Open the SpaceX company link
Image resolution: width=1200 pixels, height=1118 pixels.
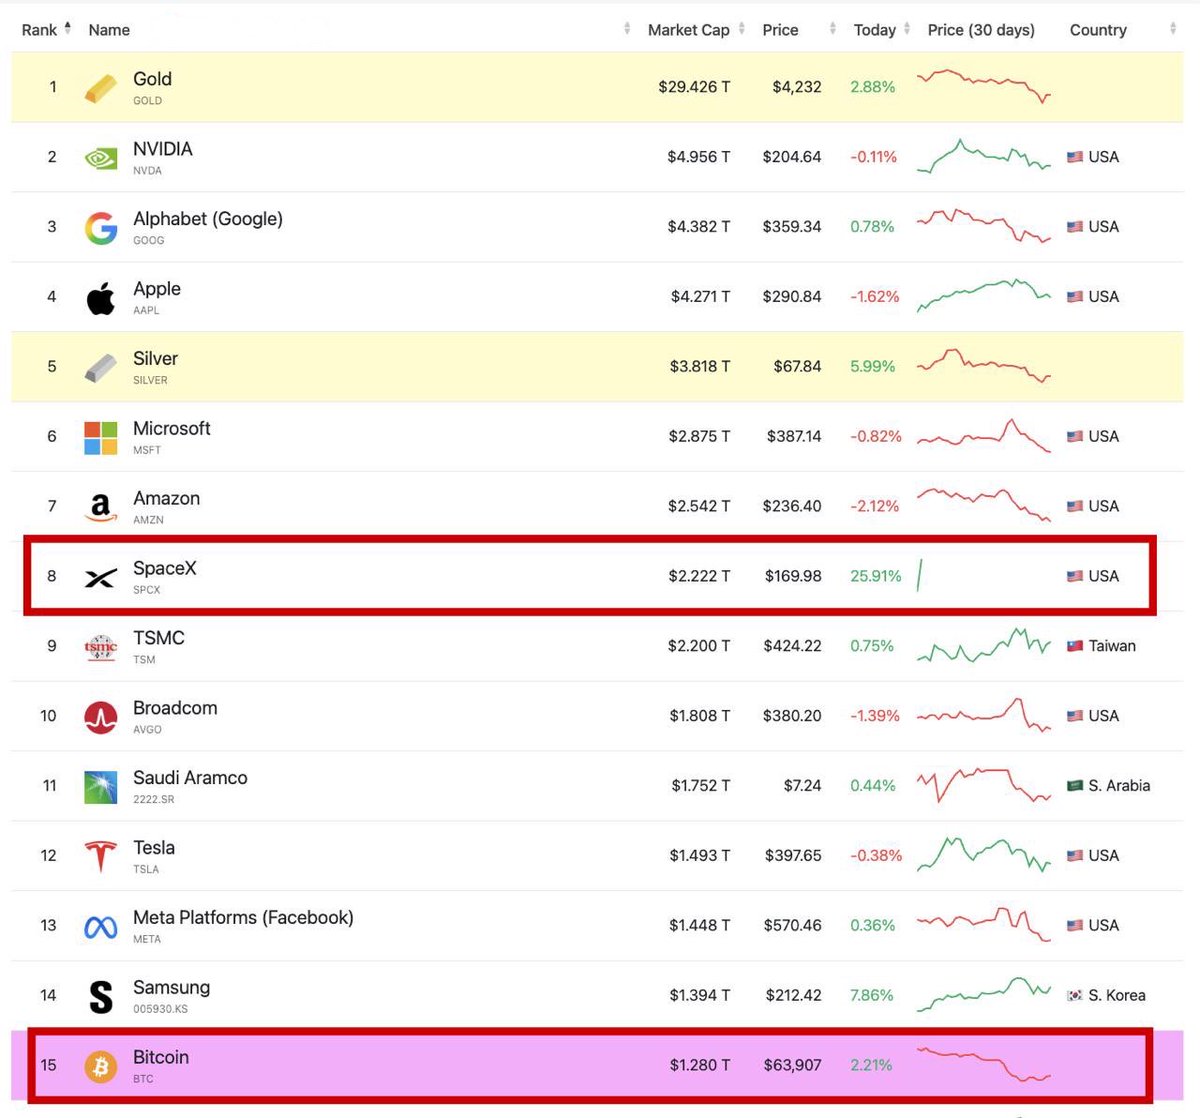pos(165,568)
